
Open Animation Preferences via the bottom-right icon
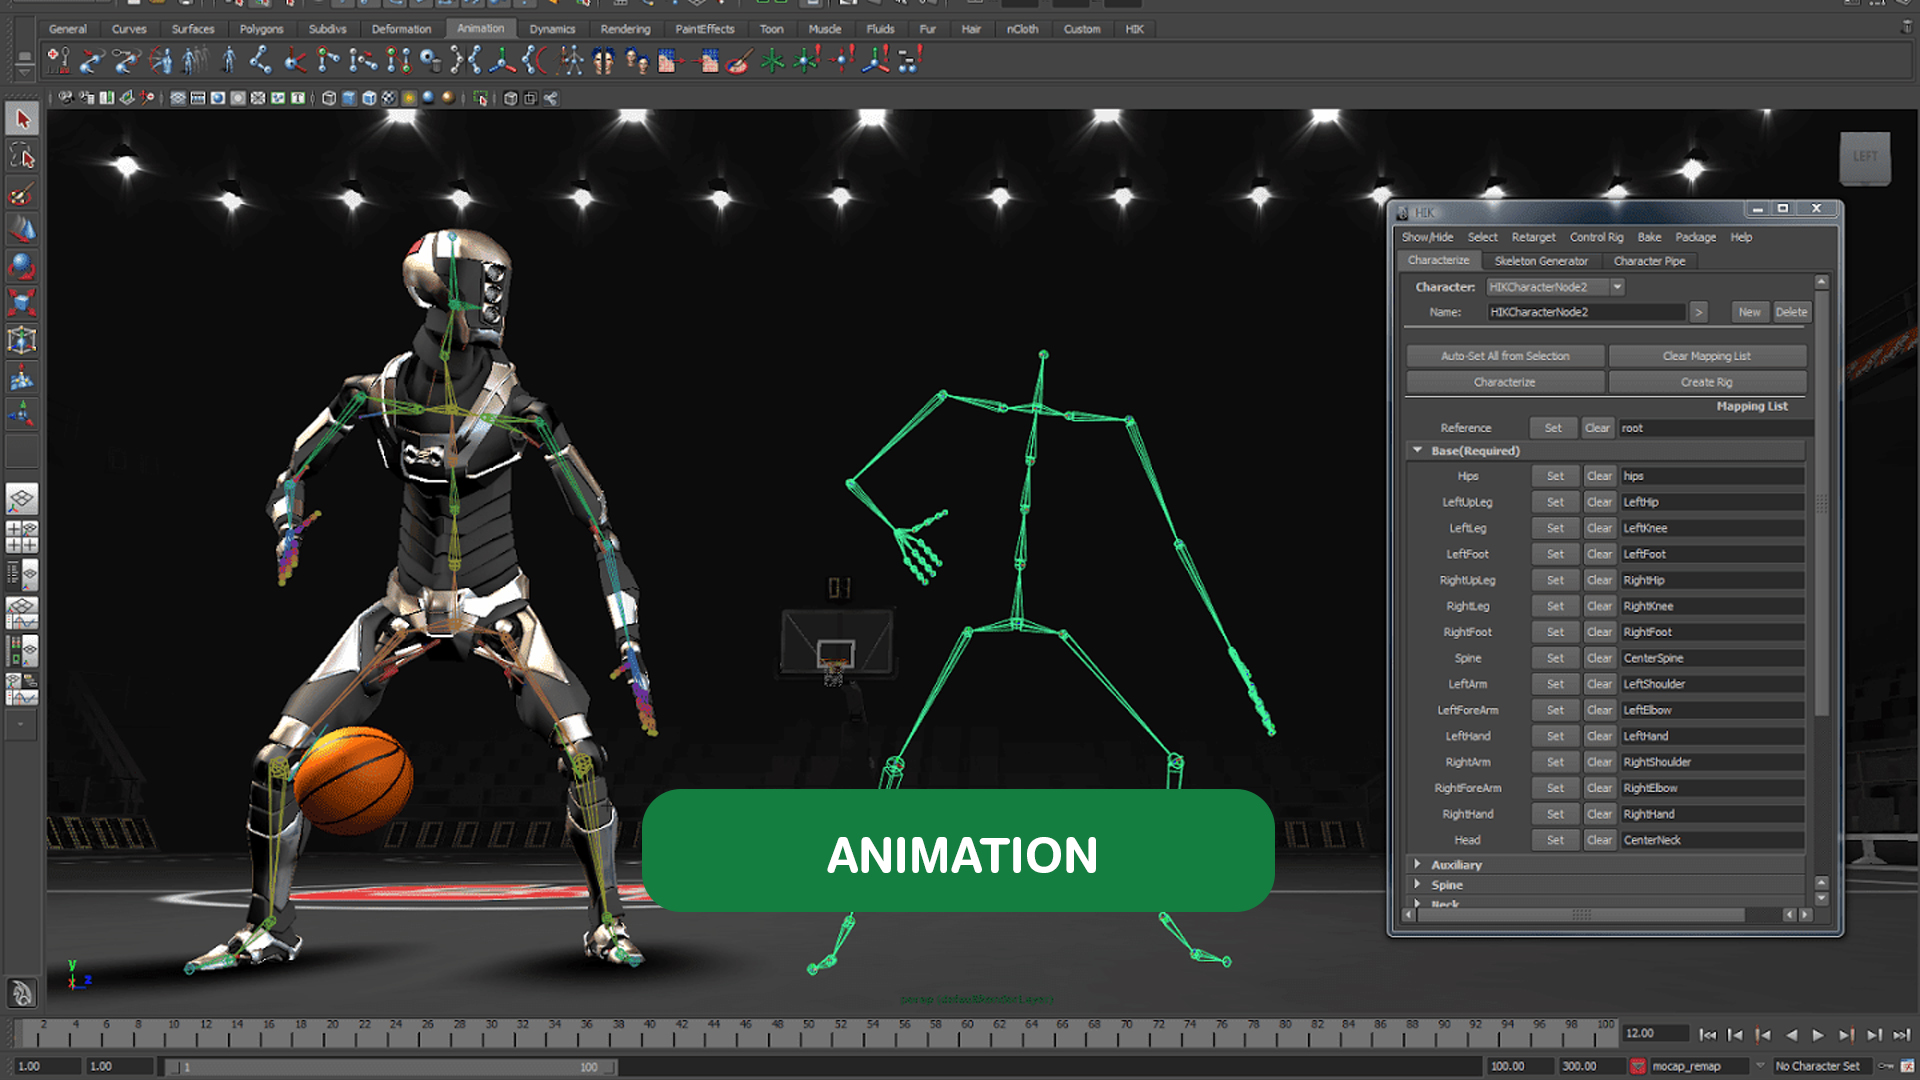click(x=1910, y=1066)
